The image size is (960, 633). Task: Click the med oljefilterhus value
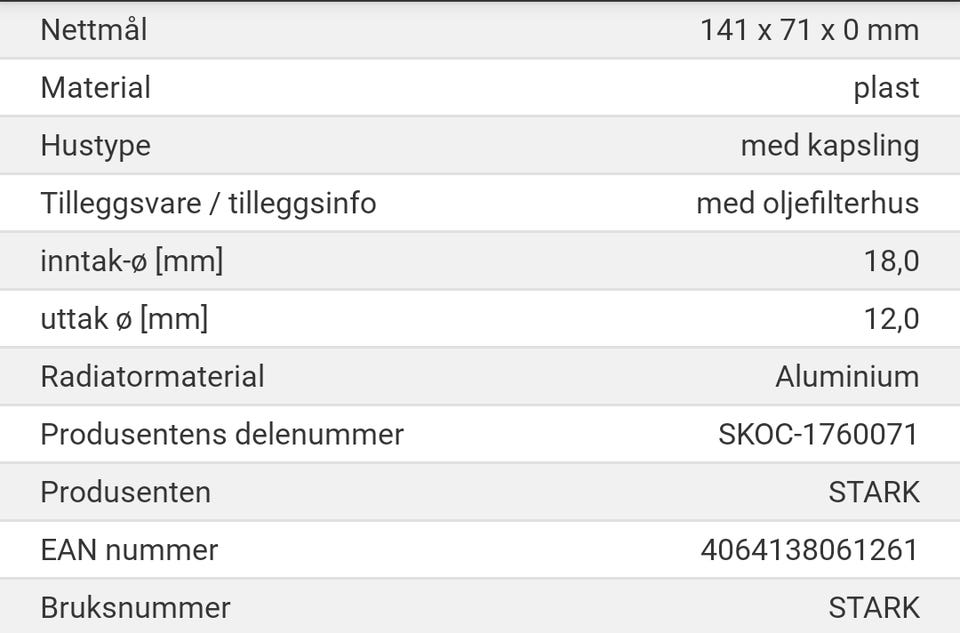(808, 203)
